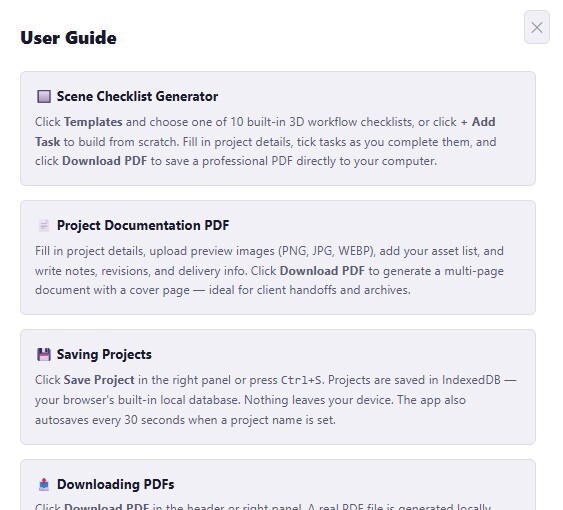Click bold Download PDF in checklist card

[105, 161]
